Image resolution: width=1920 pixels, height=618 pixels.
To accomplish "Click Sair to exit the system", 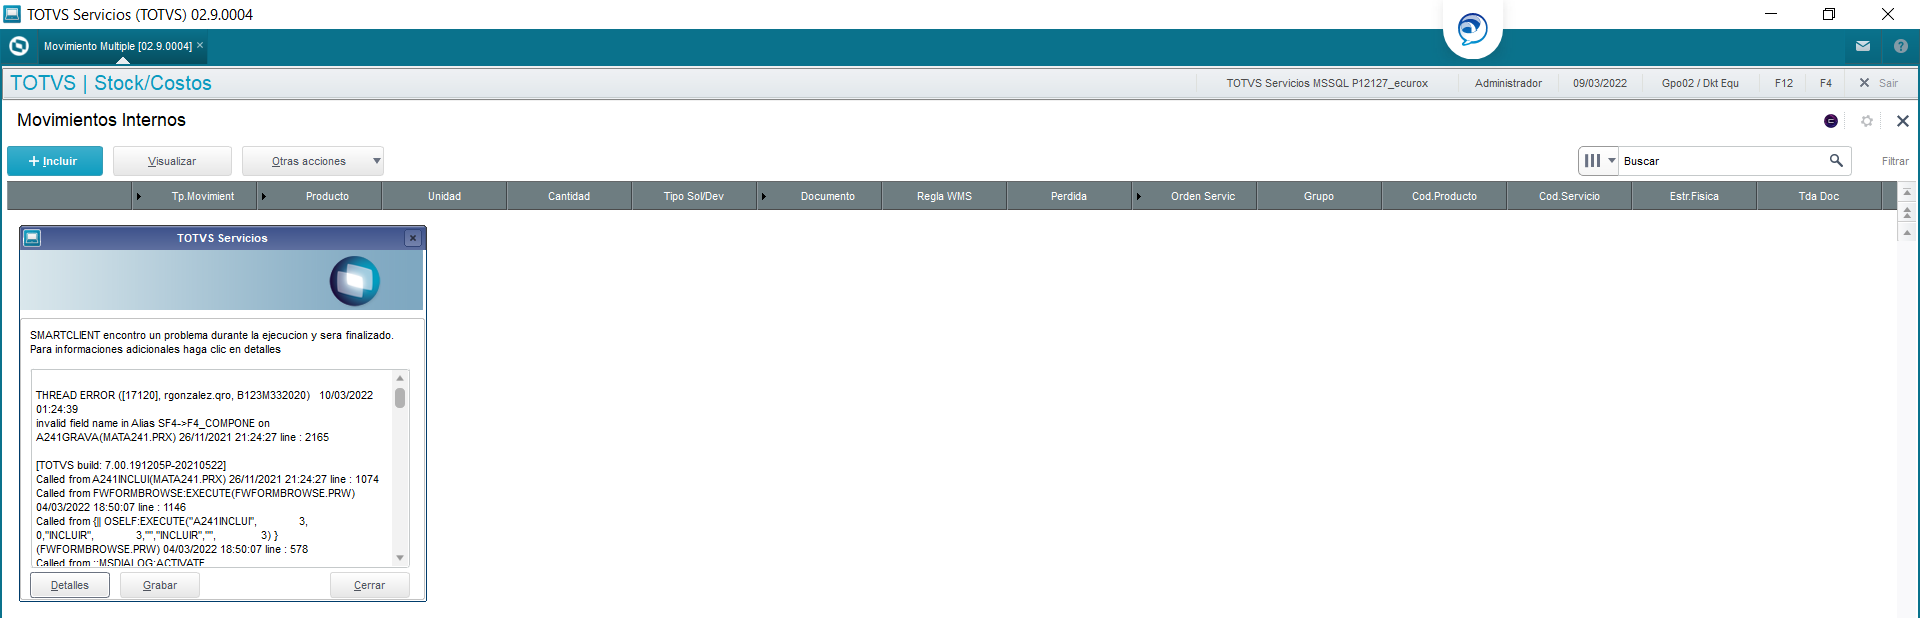I will [x=1879, y=83].
